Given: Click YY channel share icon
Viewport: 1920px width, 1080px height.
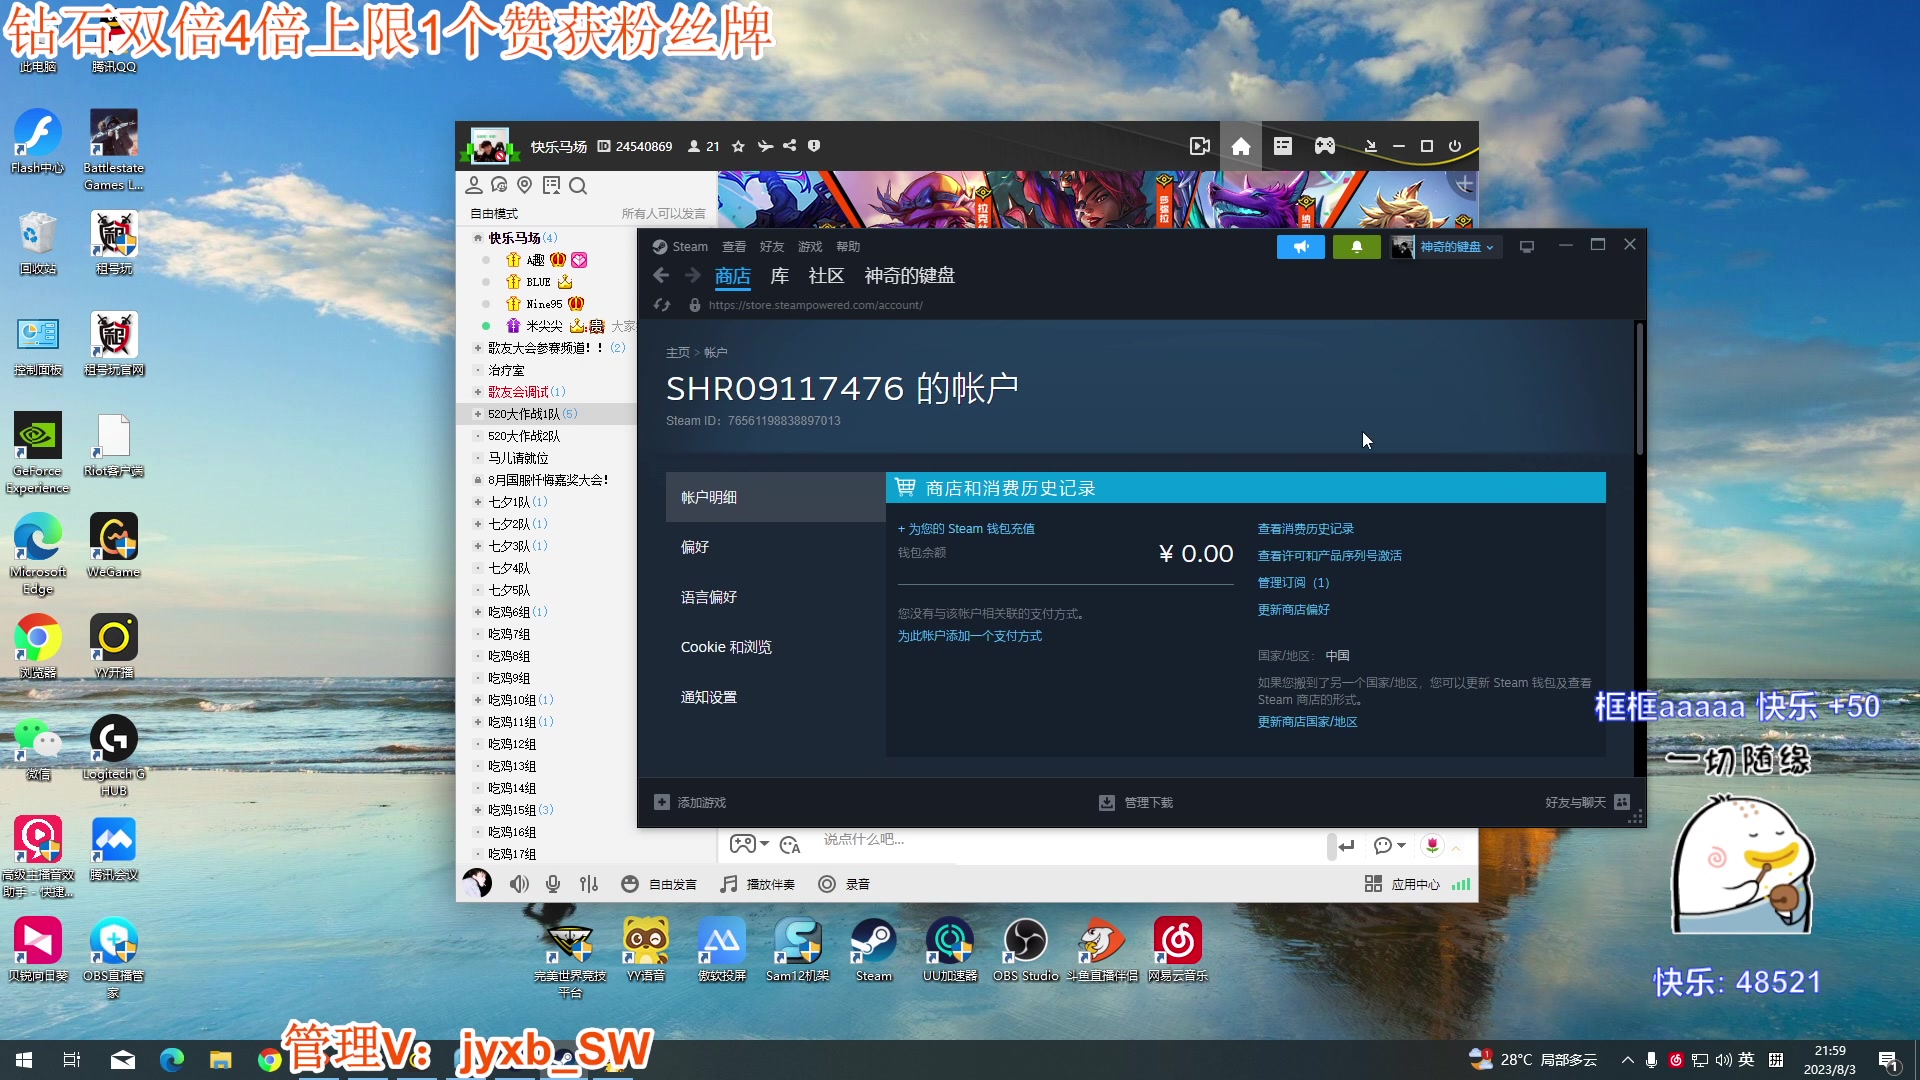Looking at the screenshot, I should [790, 146].
